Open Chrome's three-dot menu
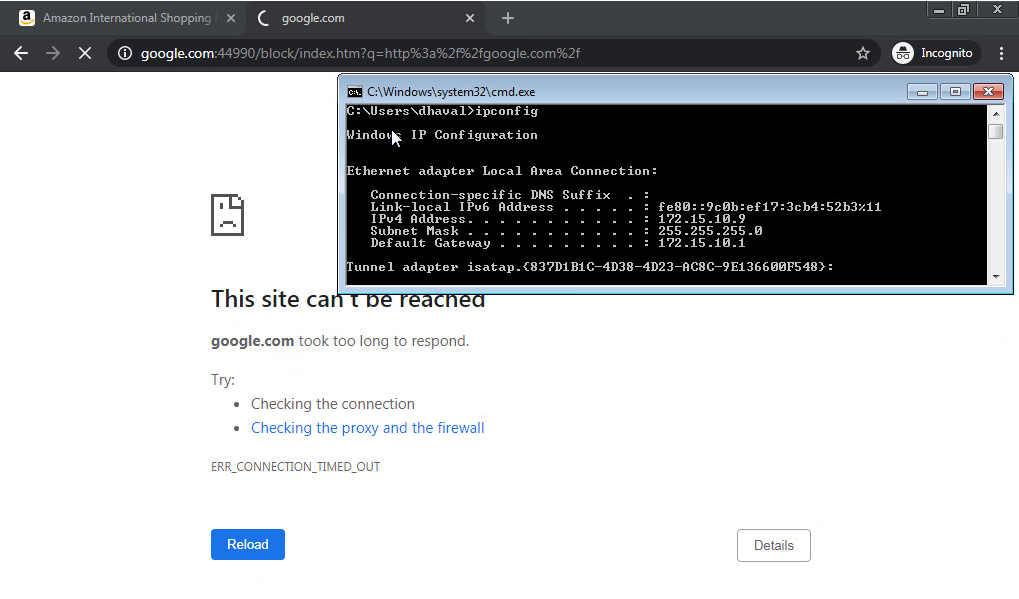 point(1001,53)
